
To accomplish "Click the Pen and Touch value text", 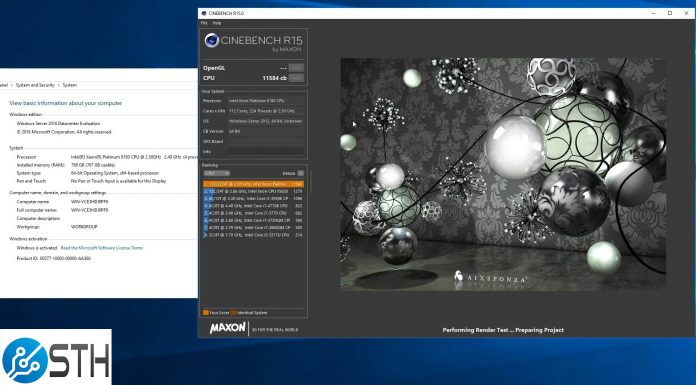I will pyautogui.click(x=118, y=181).
